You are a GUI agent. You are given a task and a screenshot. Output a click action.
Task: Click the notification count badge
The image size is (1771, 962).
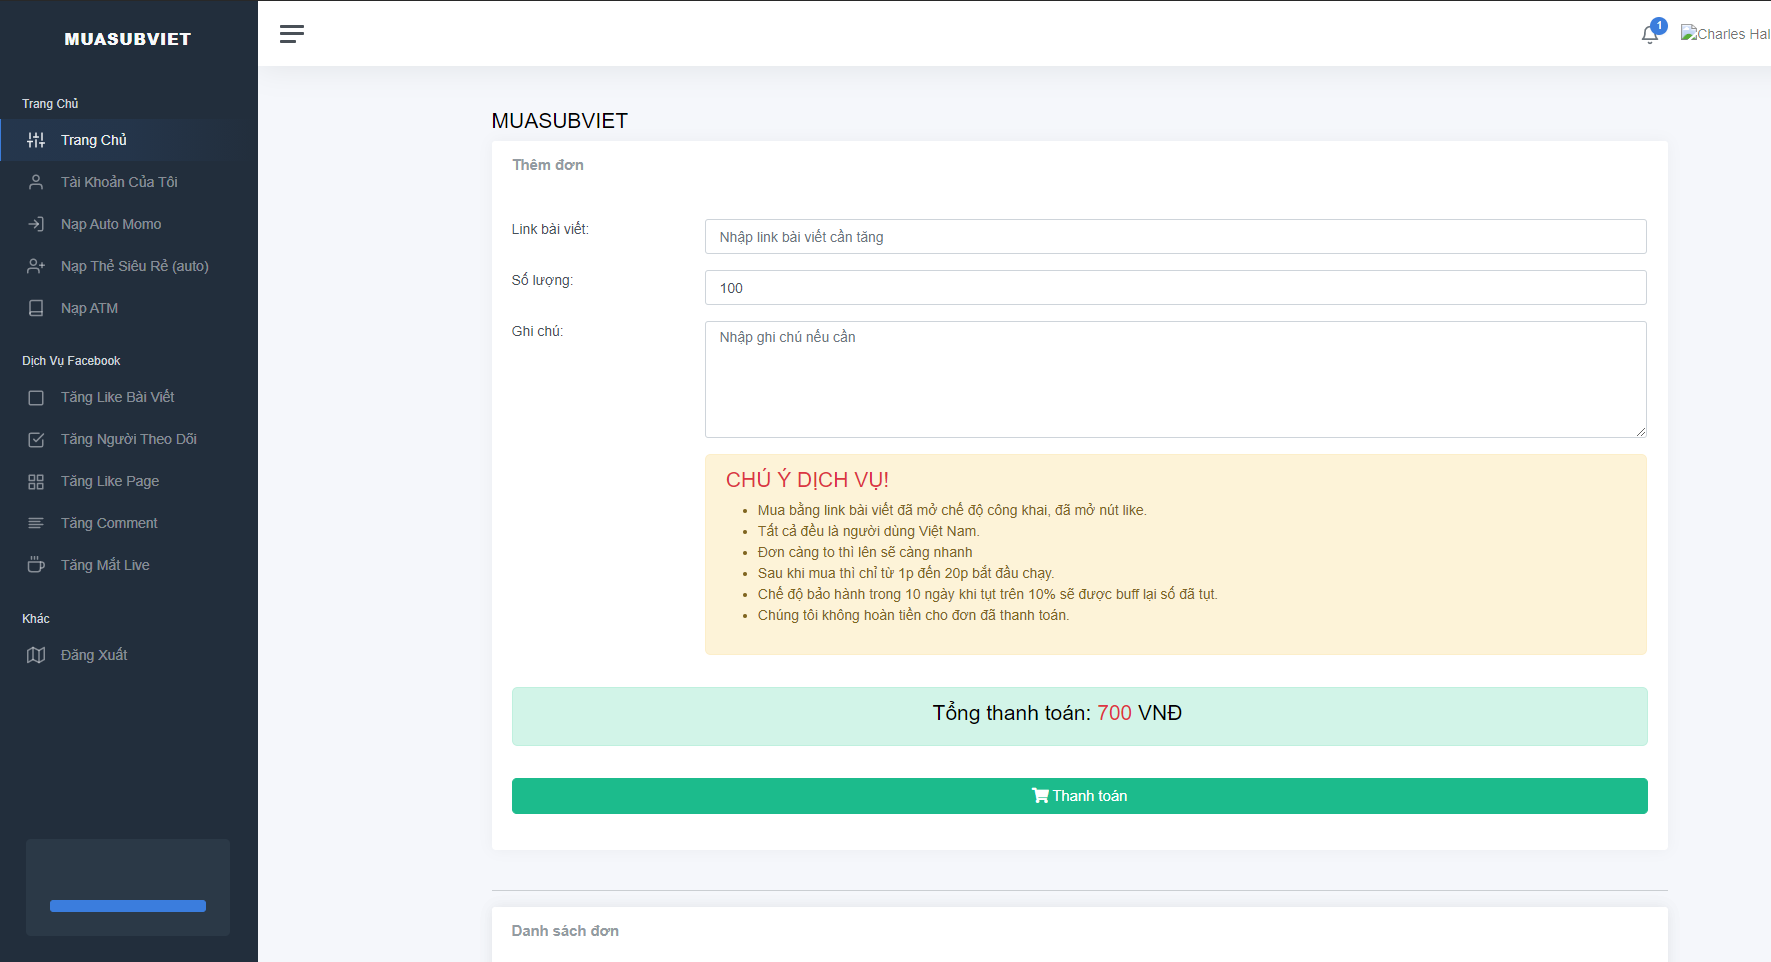pos(1659,26)
